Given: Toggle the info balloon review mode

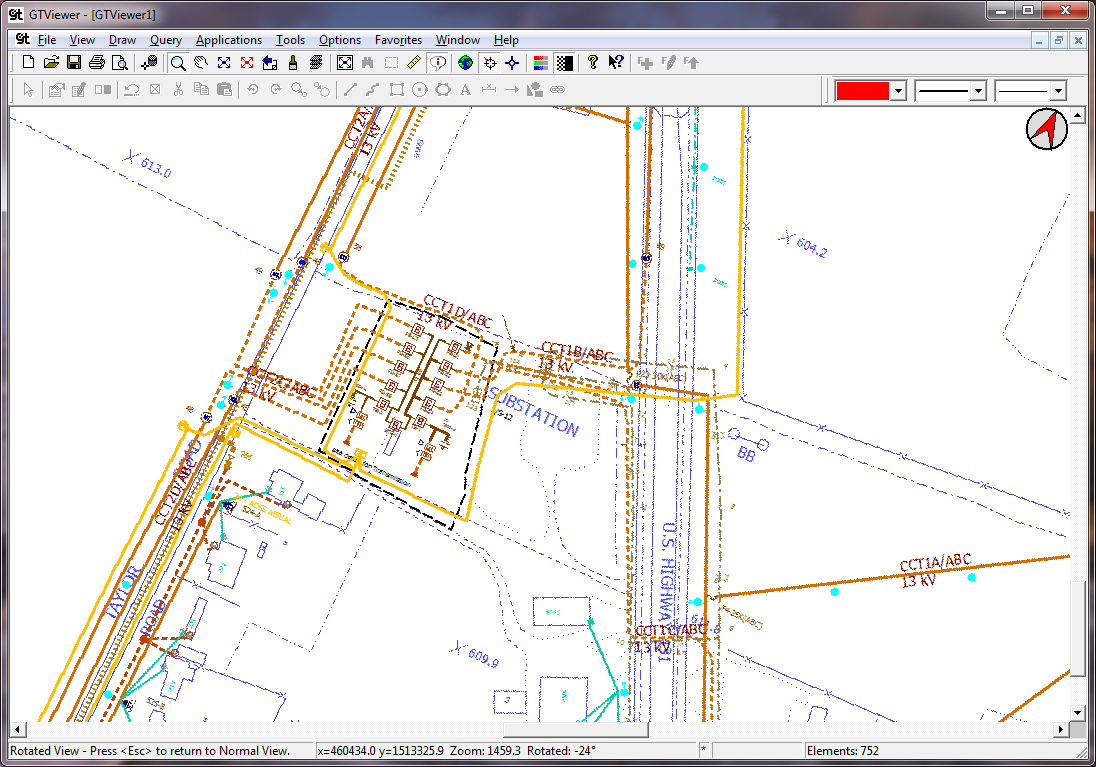Looking at the screenshot, I should [x=437, y=62].
